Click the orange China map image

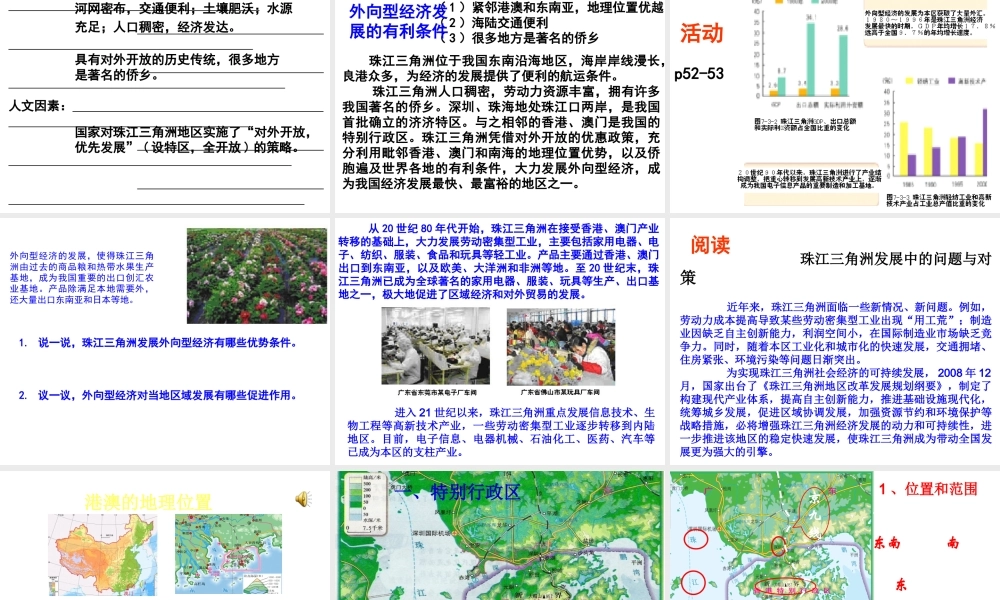pyautogui.click(x=102, y=555)
